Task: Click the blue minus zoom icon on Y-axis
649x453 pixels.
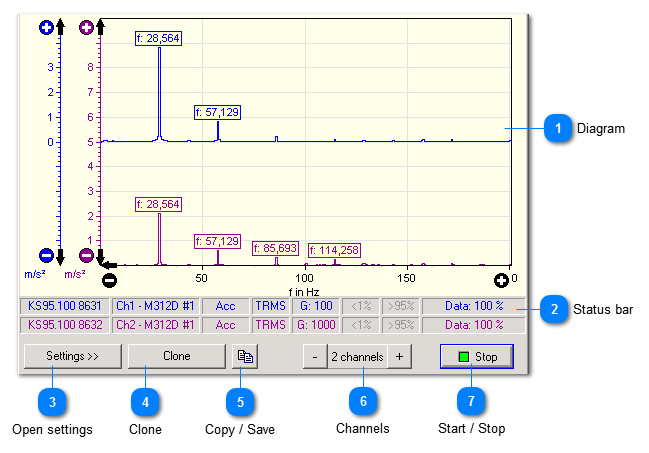Action: pyautogui.click(x=45, y=255)
